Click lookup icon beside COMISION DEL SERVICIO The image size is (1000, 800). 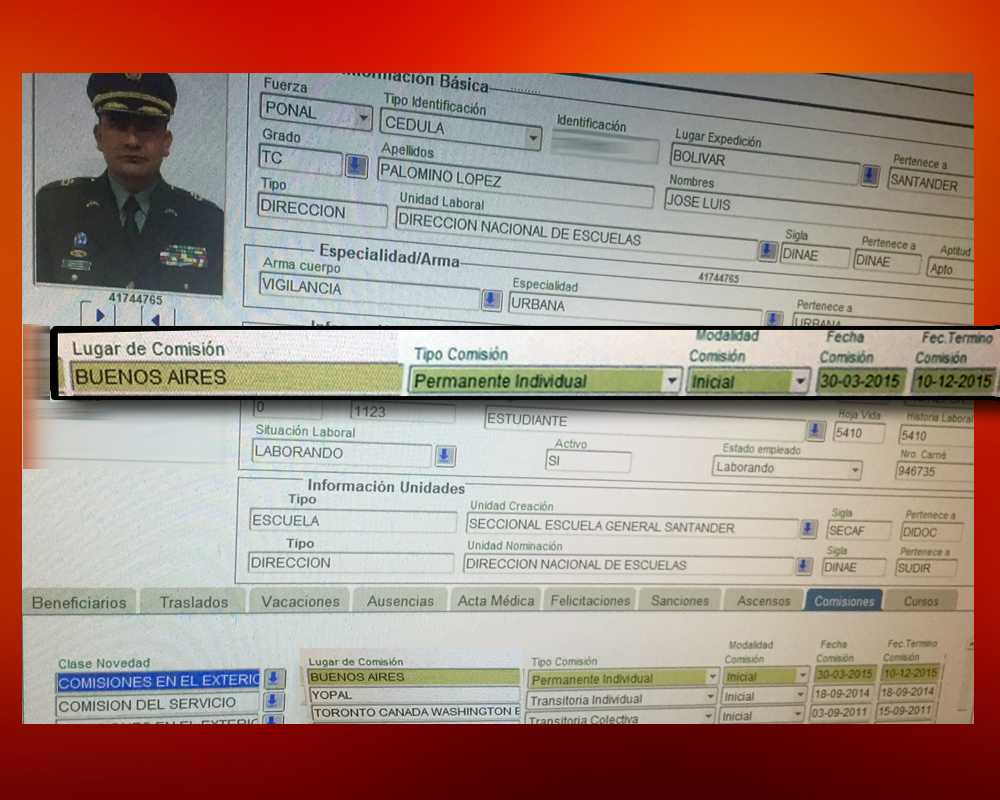273,702
